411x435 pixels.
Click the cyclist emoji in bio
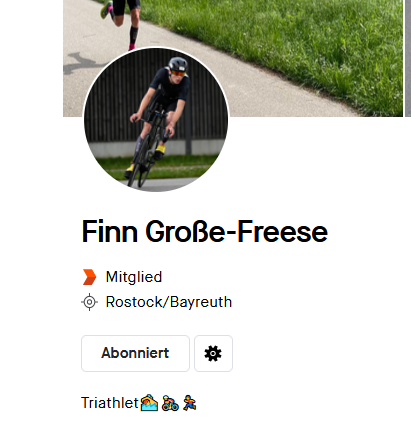pos(170,403)
